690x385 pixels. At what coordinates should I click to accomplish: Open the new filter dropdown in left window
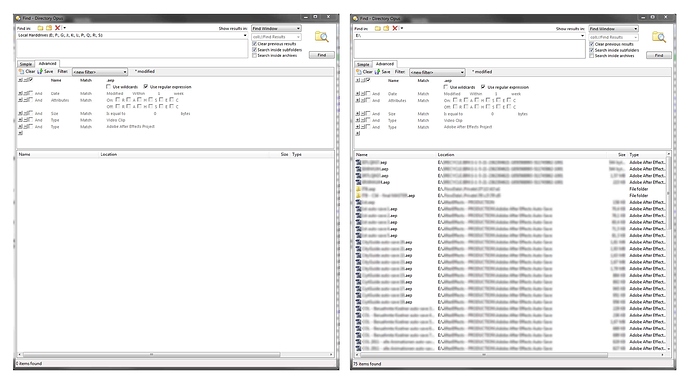pyautogui.click(x=100, y=72)
